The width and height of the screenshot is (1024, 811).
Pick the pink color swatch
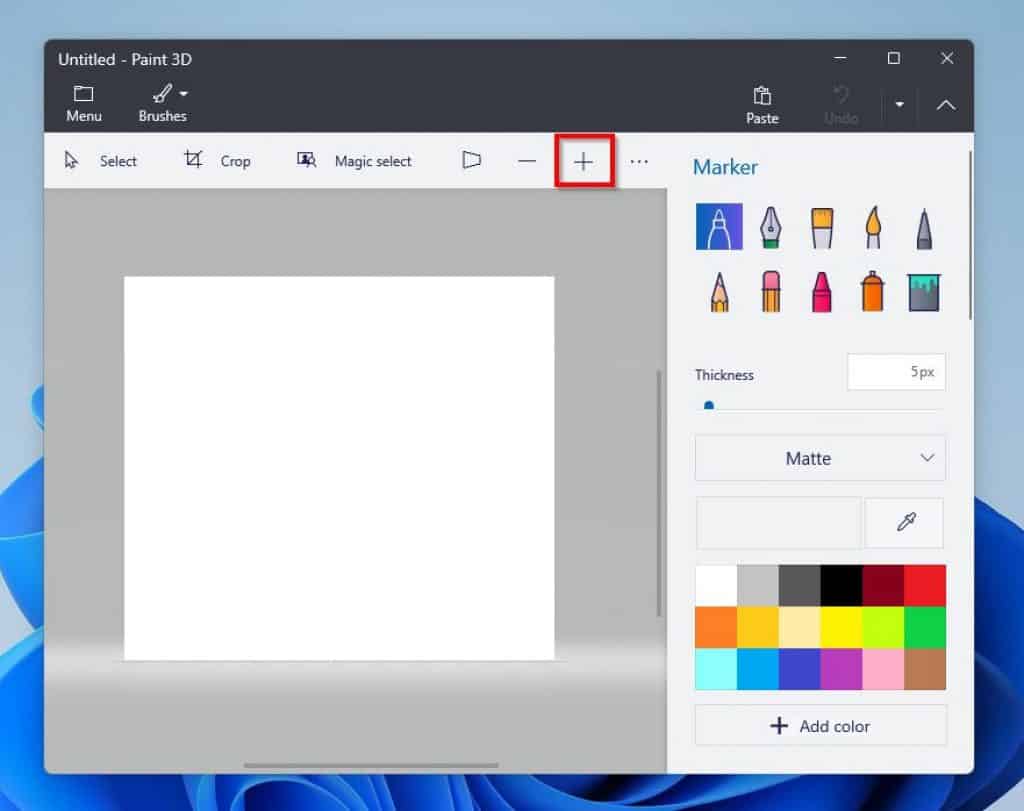883,669
